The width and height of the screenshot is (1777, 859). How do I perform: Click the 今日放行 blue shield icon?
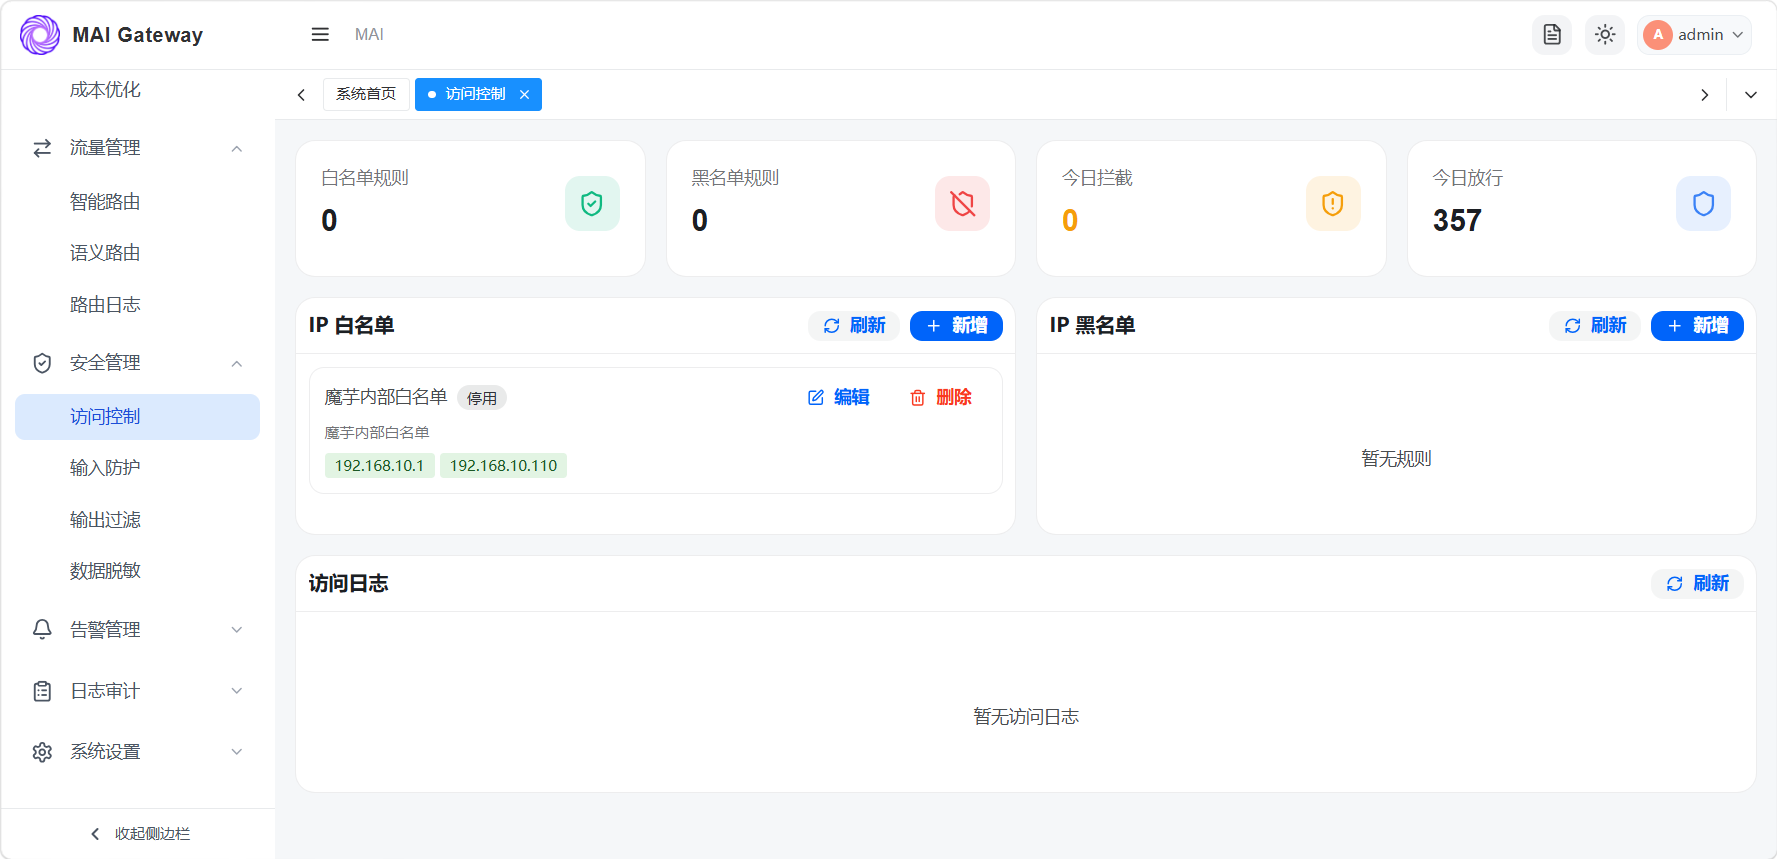click(1704, 204)
